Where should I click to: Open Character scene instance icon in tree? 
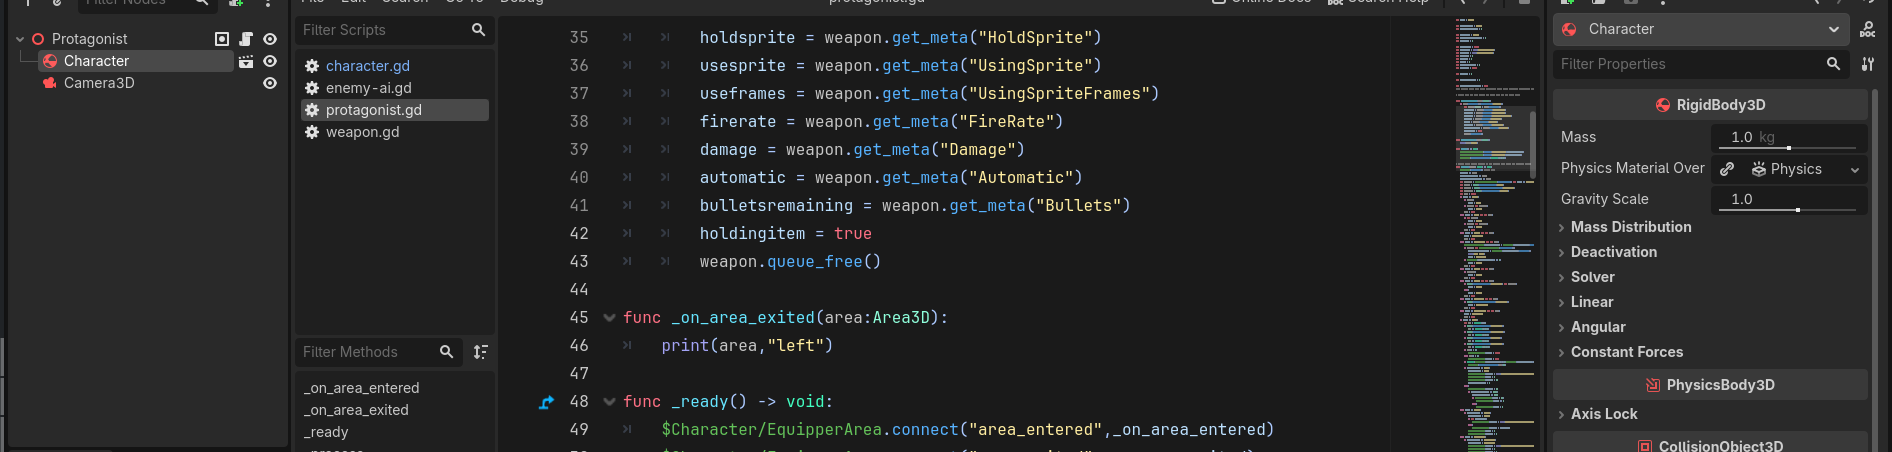point(246,61)
